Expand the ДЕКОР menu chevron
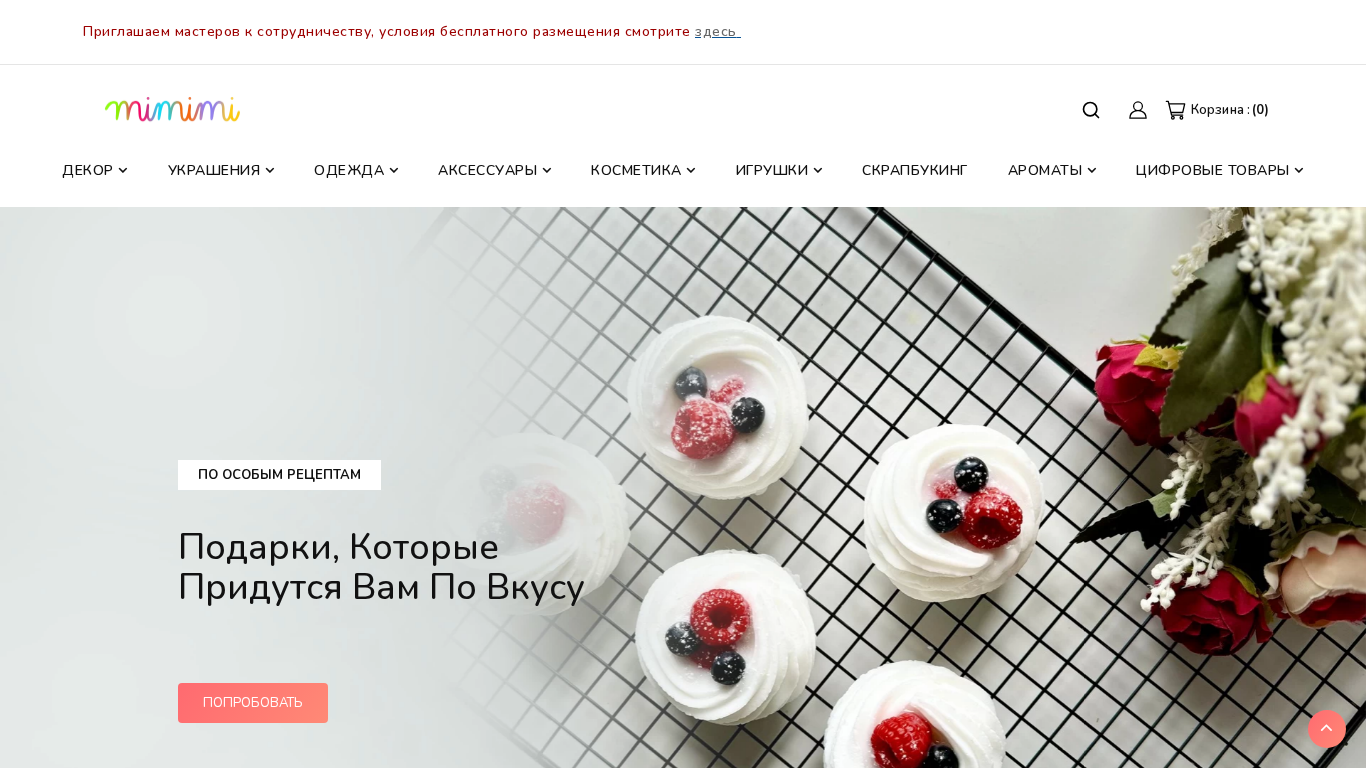 click(123, 171)
